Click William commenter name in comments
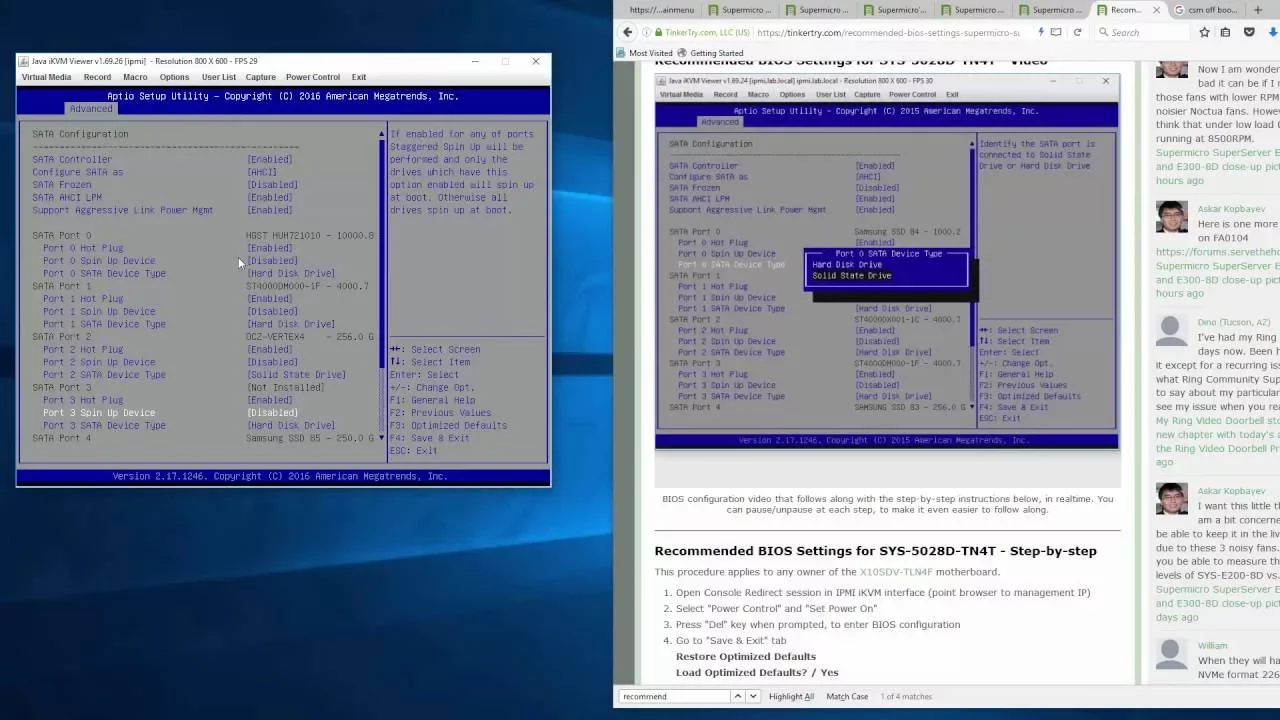Screen dimensions: 1280x720 (1212, 646)
